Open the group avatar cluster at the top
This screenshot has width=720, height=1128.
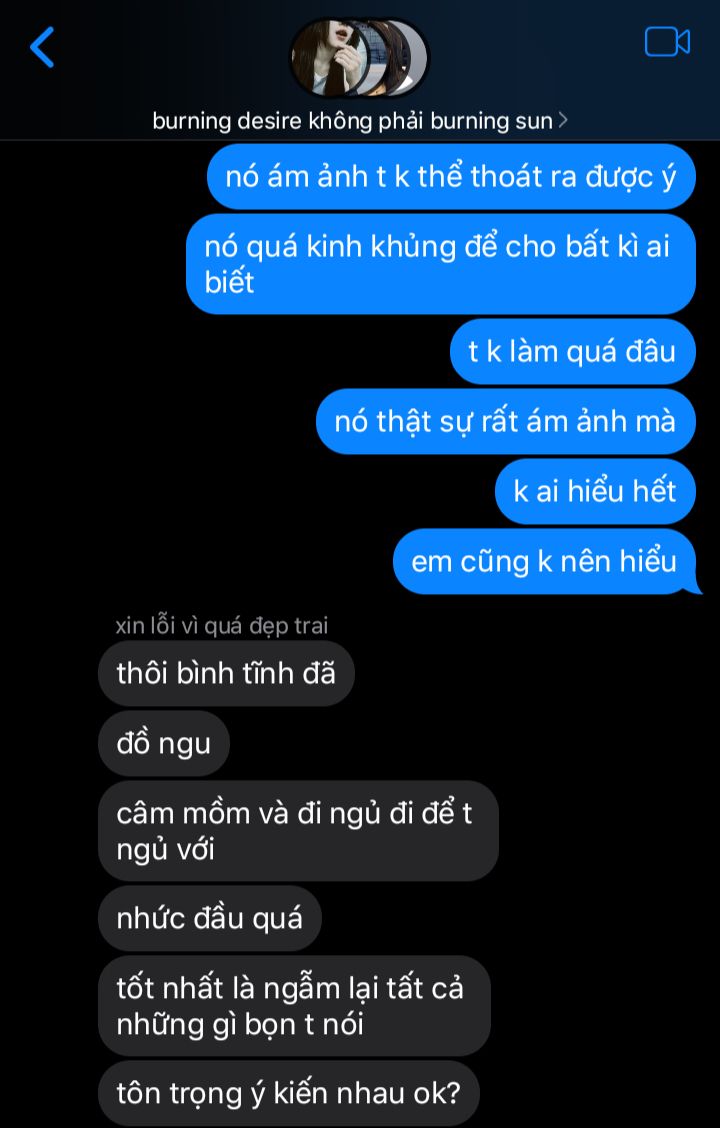pyautogui.click(x=358, y=58)
